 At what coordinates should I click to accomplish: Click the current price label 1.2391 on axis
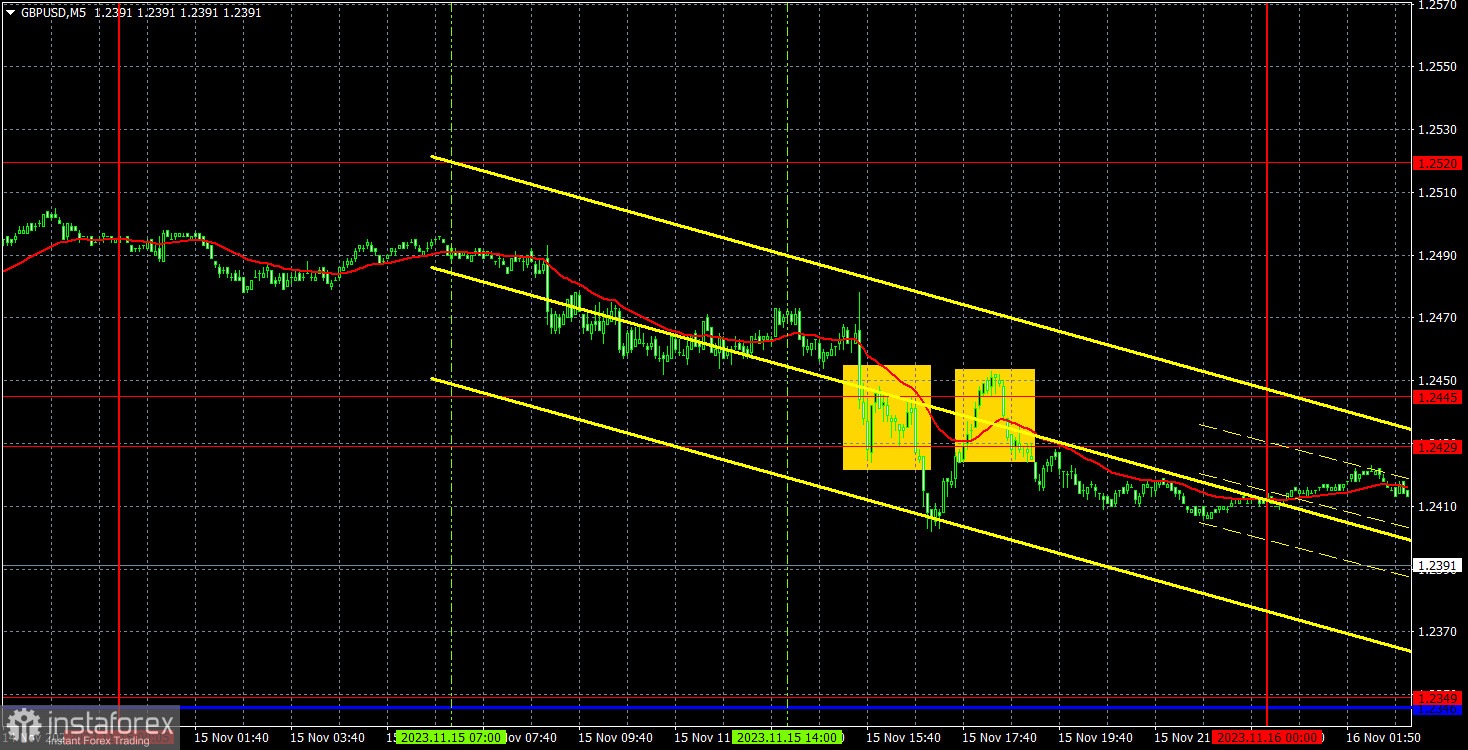pyautogui.click(x=1438, y=566)
